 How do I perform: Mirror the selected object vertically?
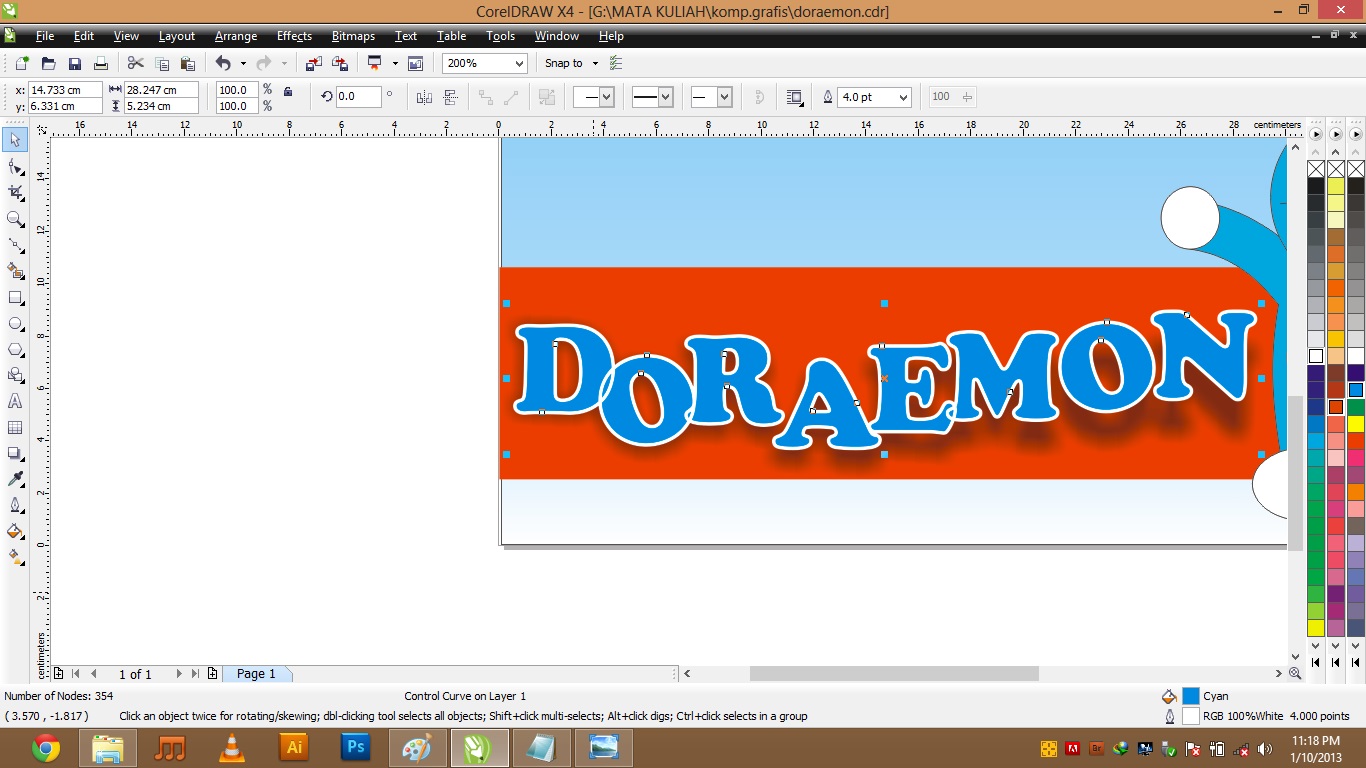tap(452, 97)
